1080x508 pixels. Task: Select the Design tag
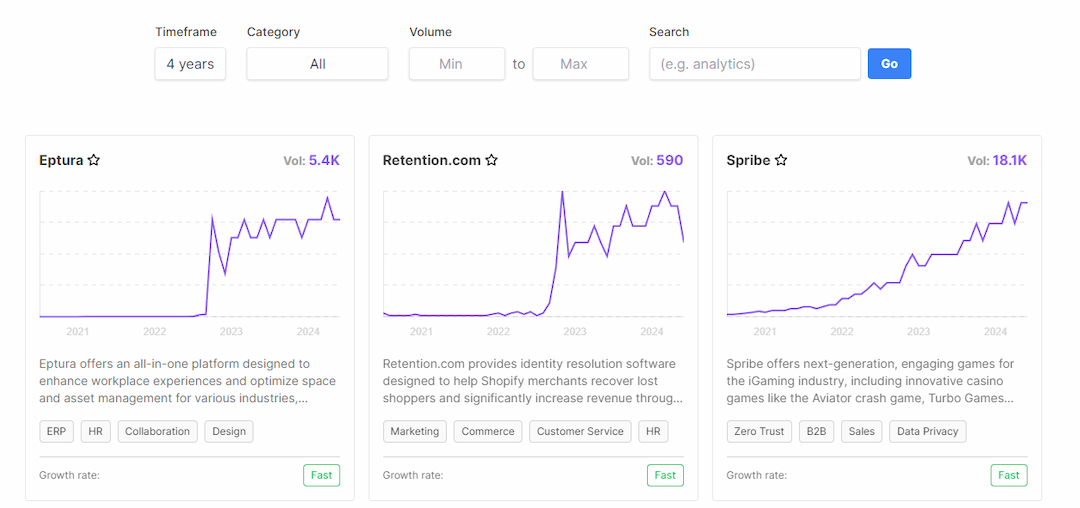229,432
